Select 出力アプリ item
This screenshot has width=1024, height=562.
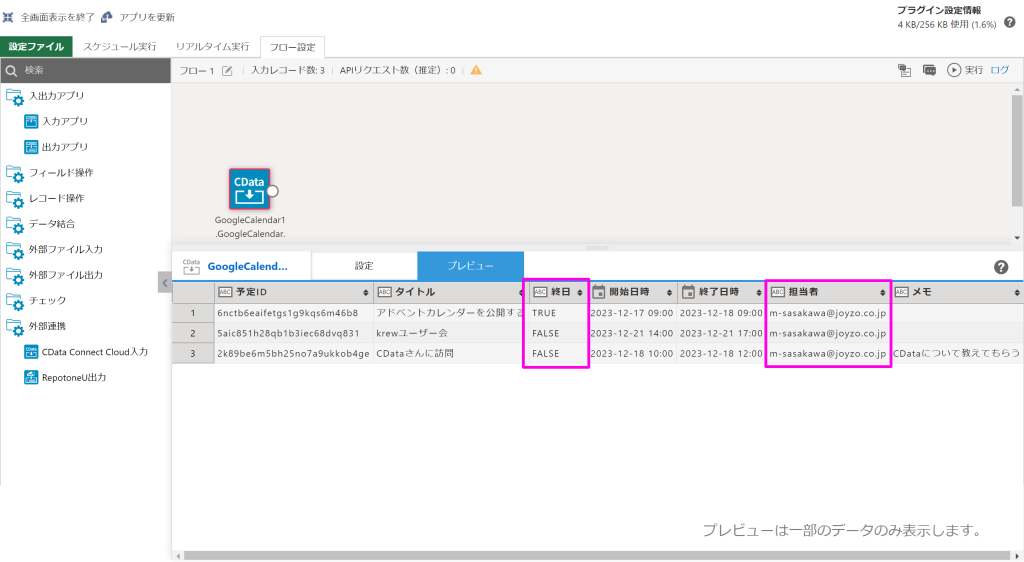coord(56,147)
